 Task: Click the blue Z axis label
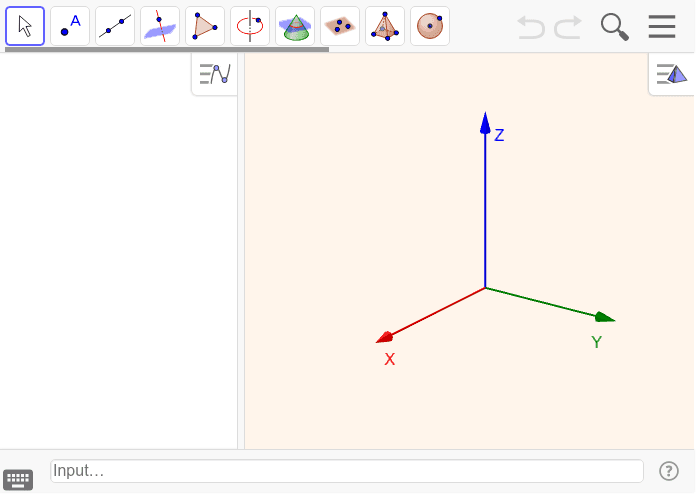pyautogui.click(x=499, y=135)
